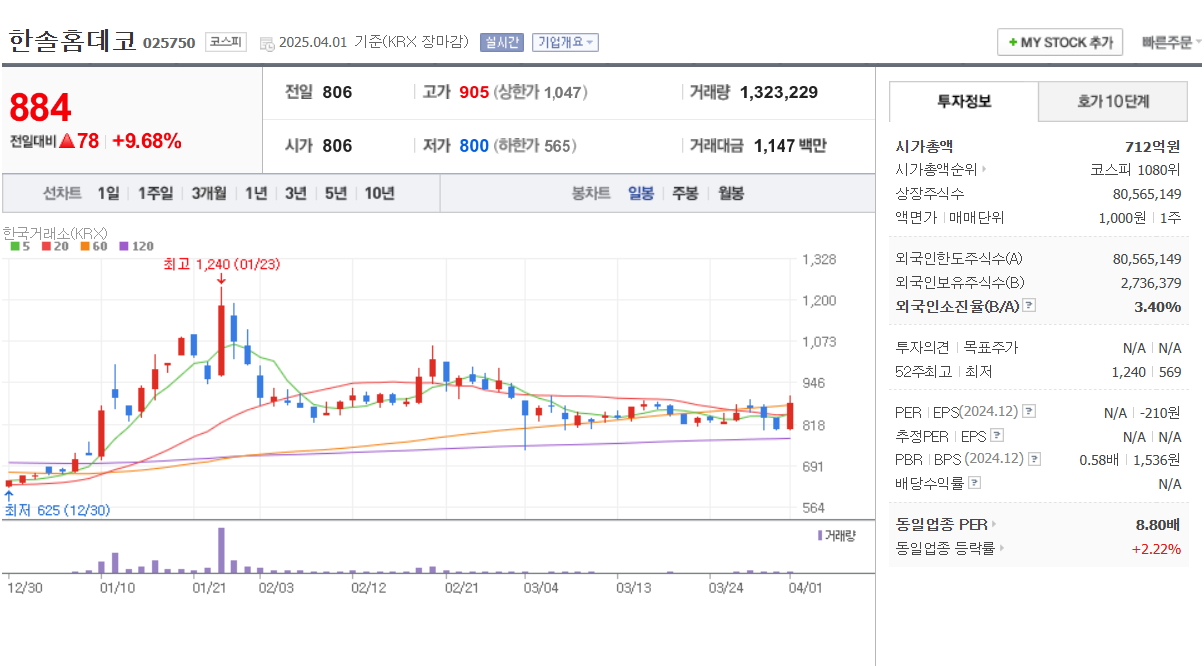Click the purple 120-day moving average legend

(136, 246)
